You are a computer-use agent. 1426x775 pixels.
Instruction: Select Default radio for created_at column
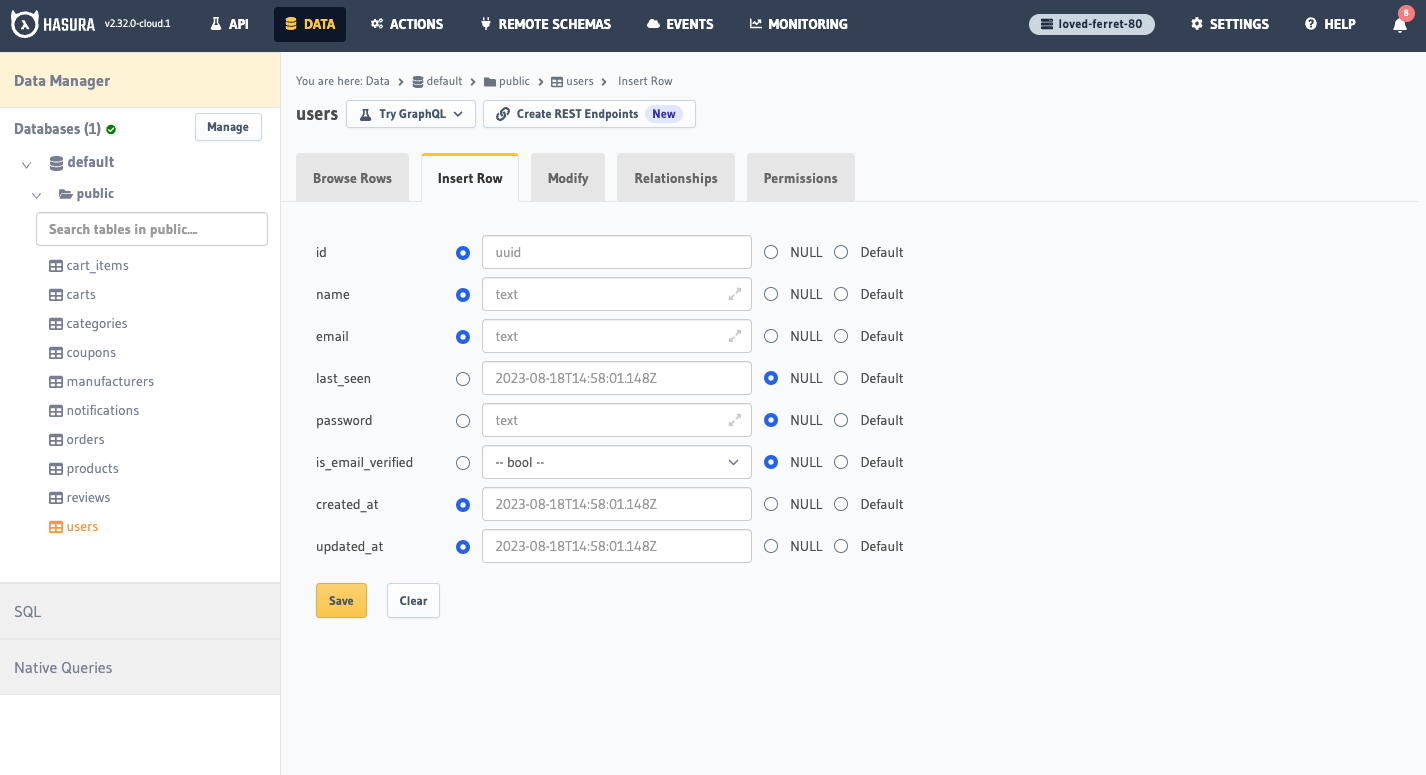[841, 504]
